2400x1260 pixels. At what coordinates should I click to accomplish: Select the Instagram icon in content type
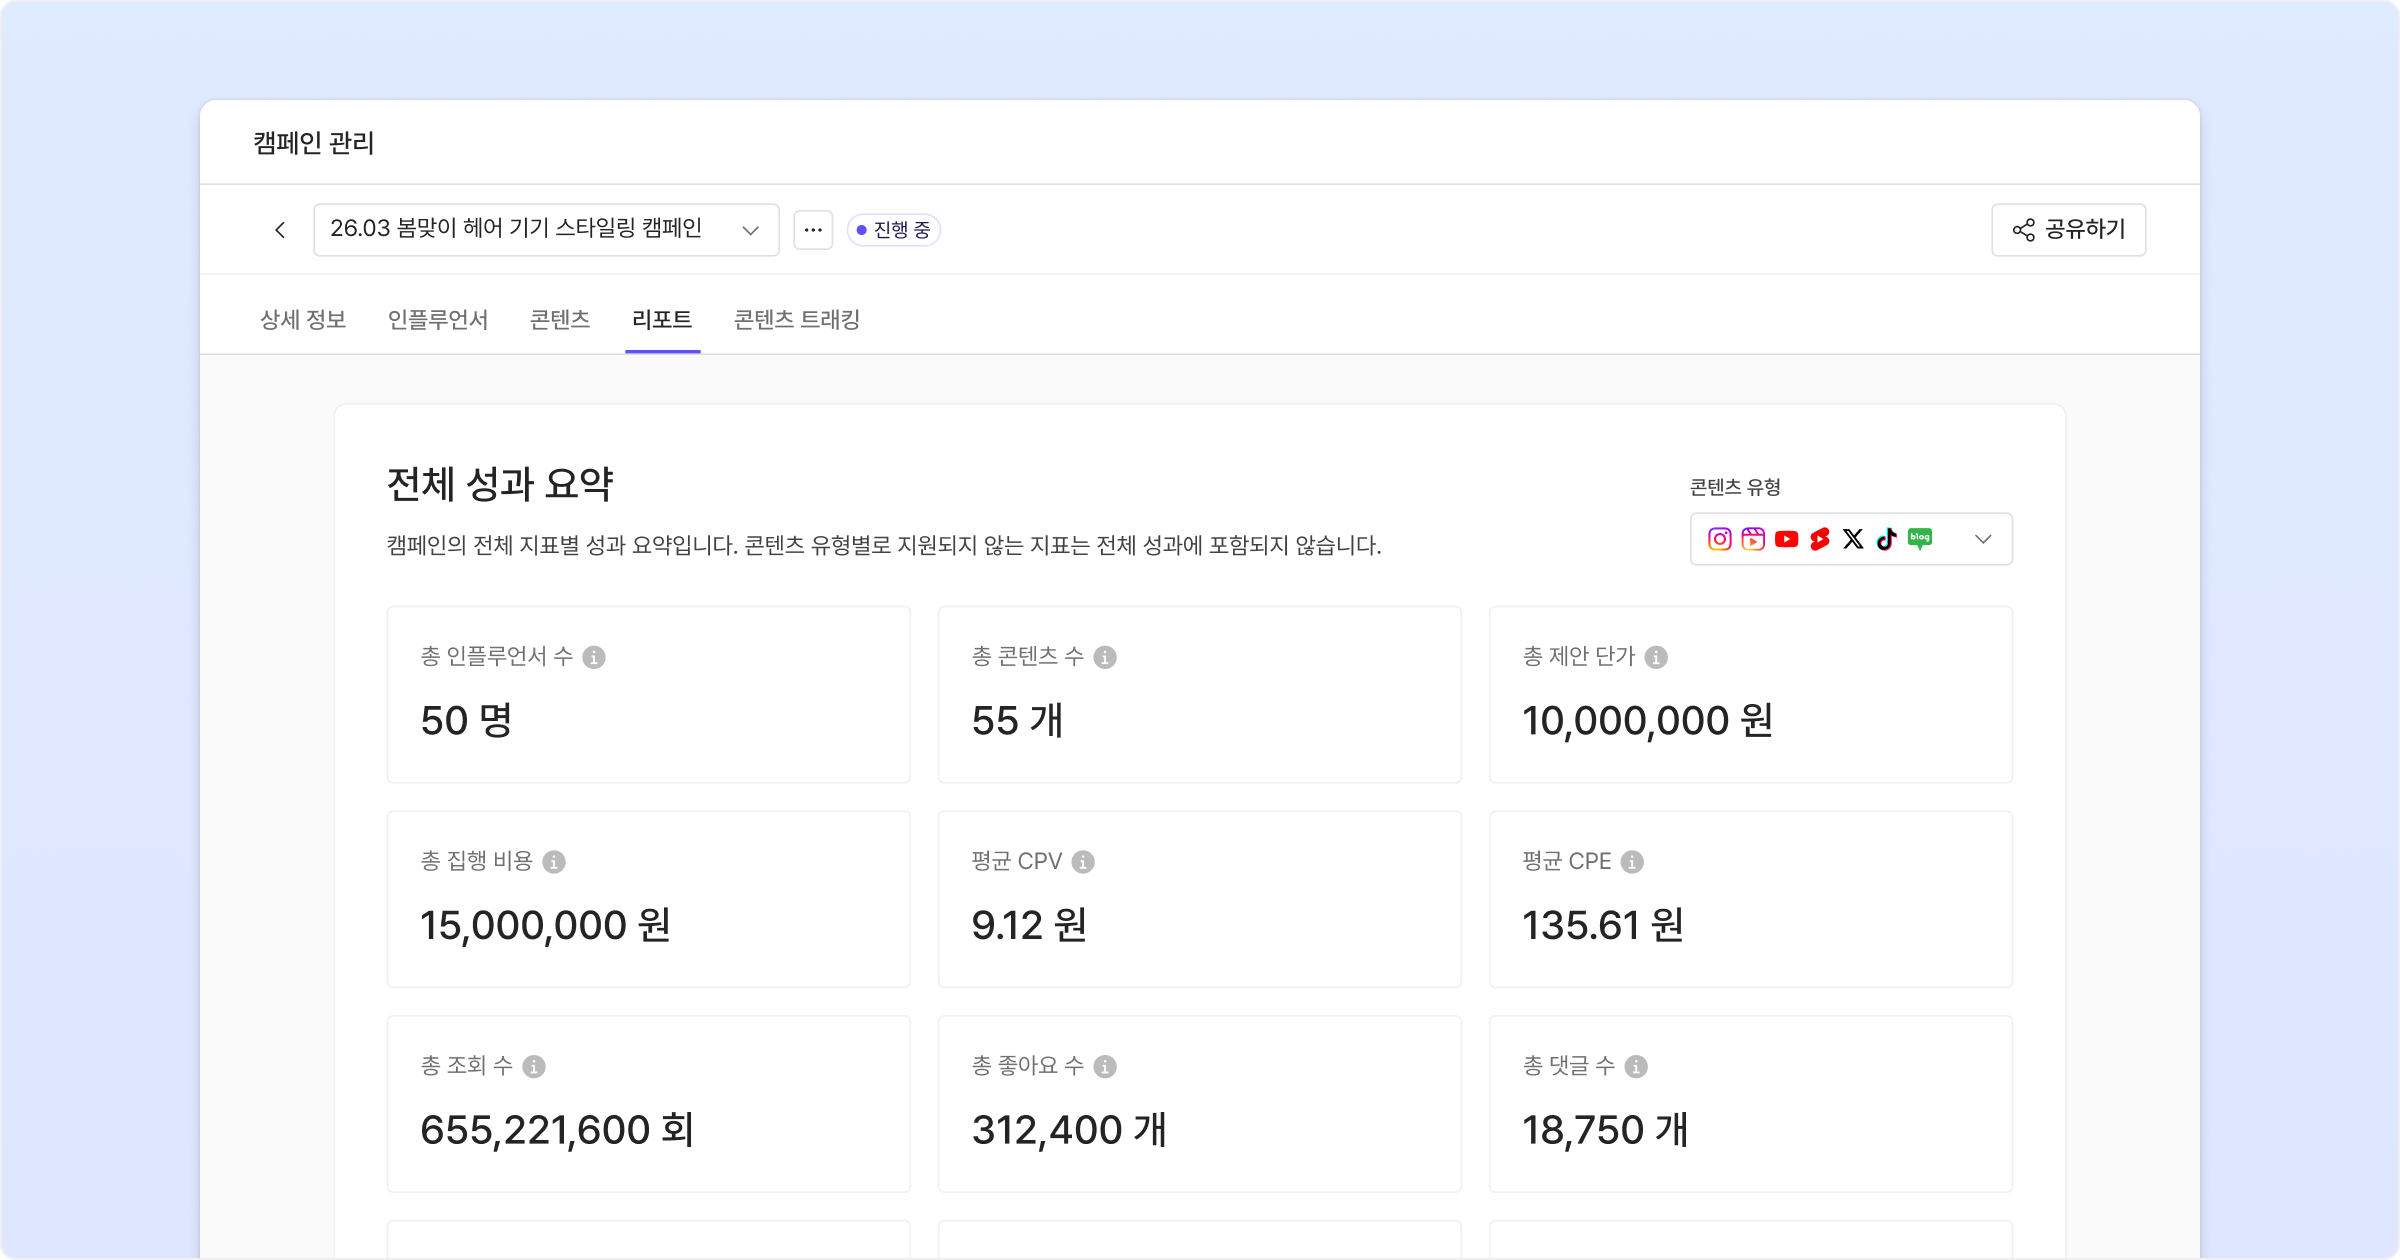1719,539
